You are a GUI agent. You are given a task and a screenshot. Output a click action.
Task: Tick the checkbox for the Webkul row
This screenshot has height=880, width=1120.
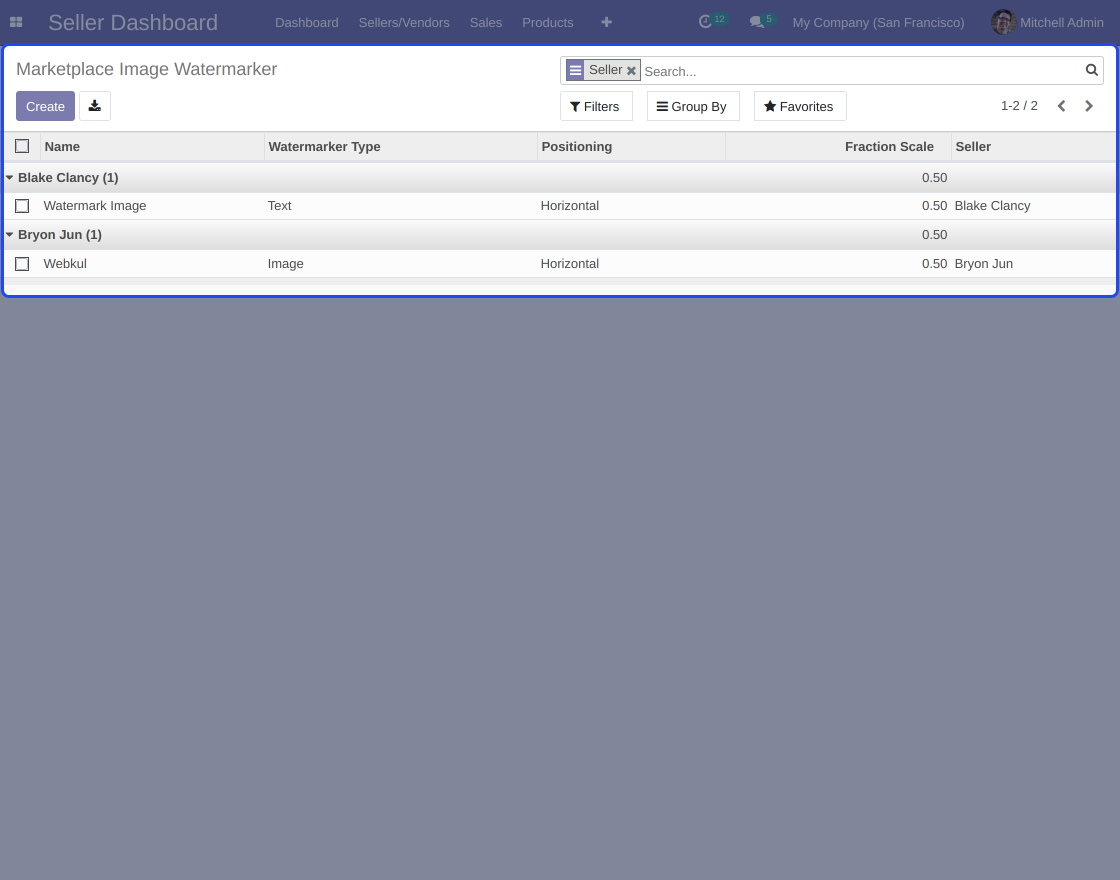22,264
